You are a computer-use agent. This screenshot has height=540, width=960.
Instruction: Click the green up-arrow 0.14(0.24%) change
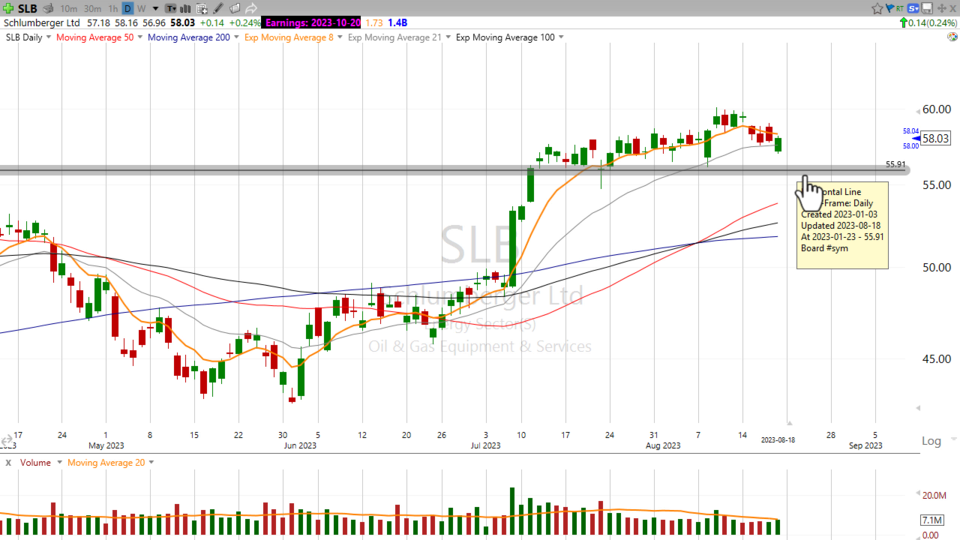click(x=928, y=23)
